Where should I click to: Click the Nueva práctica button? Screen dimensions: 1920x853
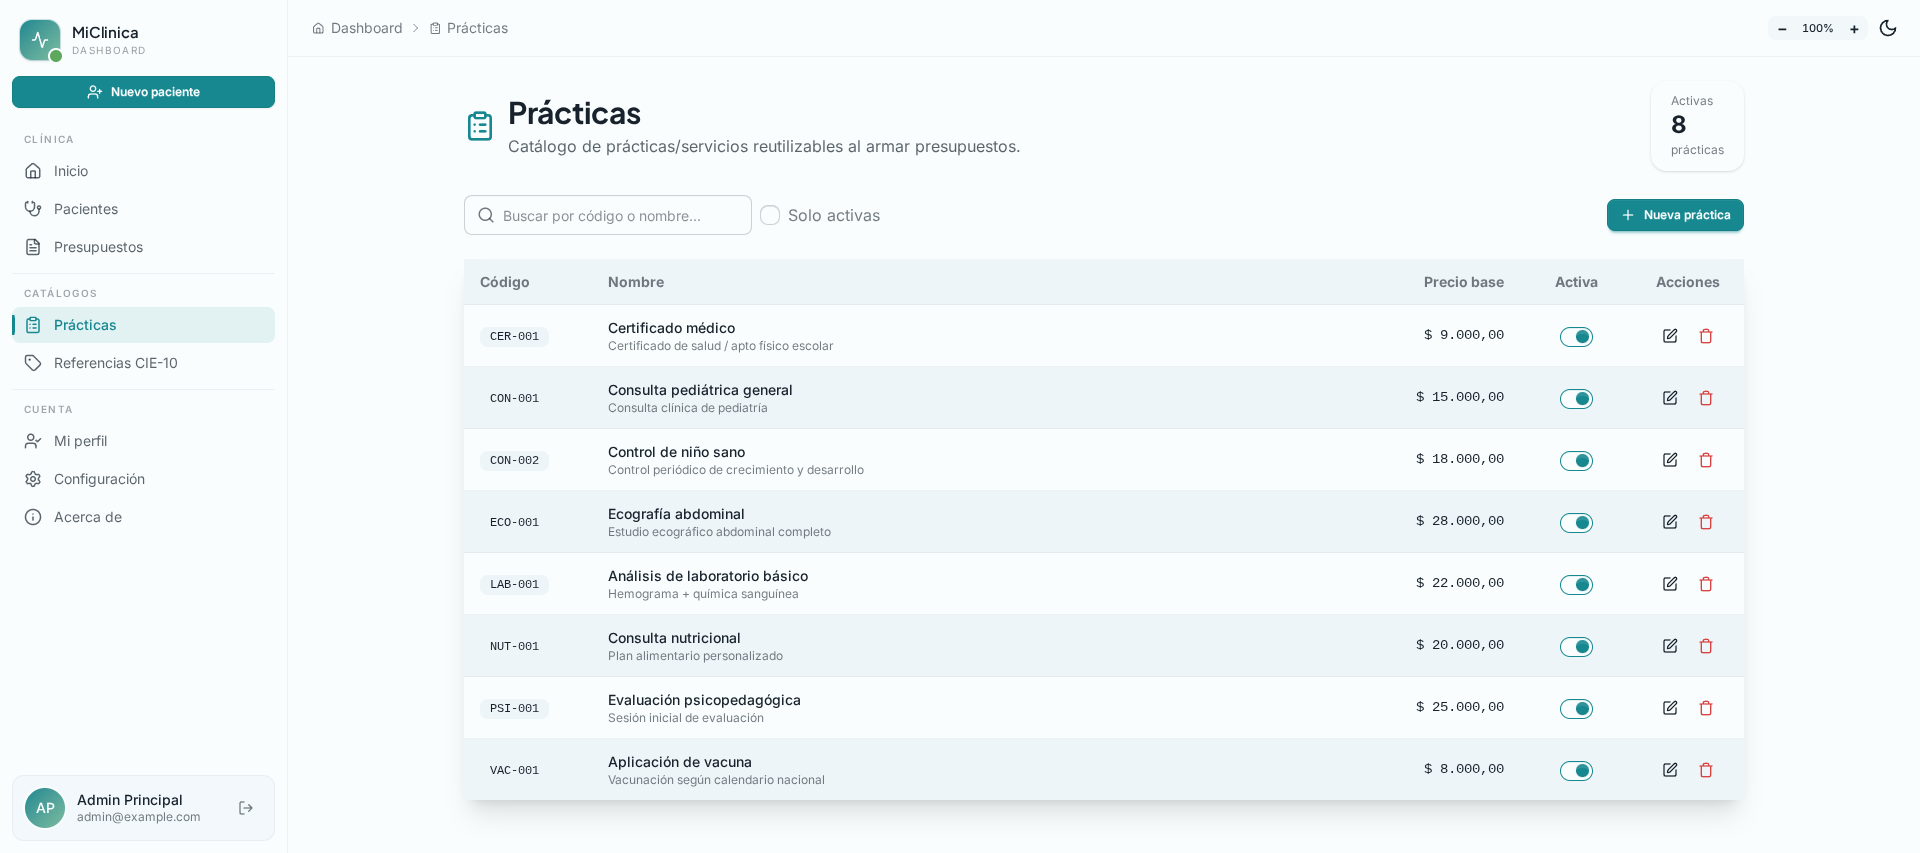pyautogui.click(x=1675, y=215)
